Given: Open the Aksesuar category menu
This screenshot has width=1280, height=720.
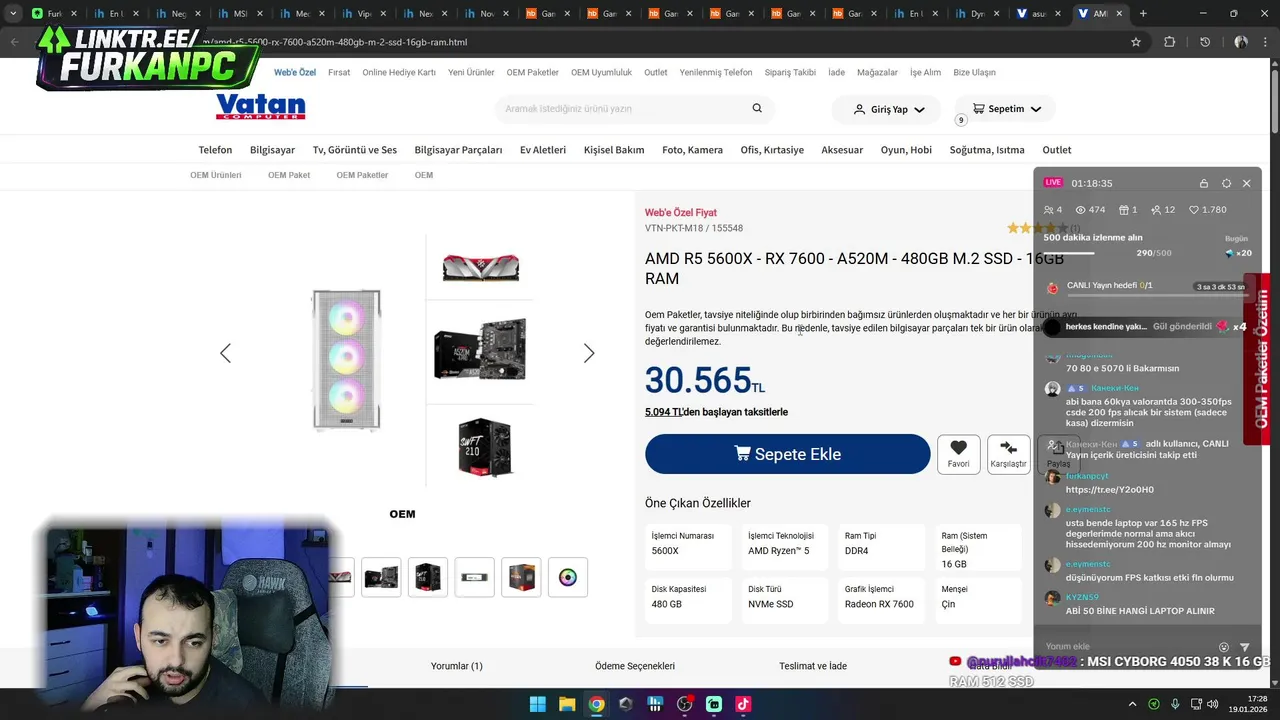Looking at the screenshot, I should click(842, 150).
